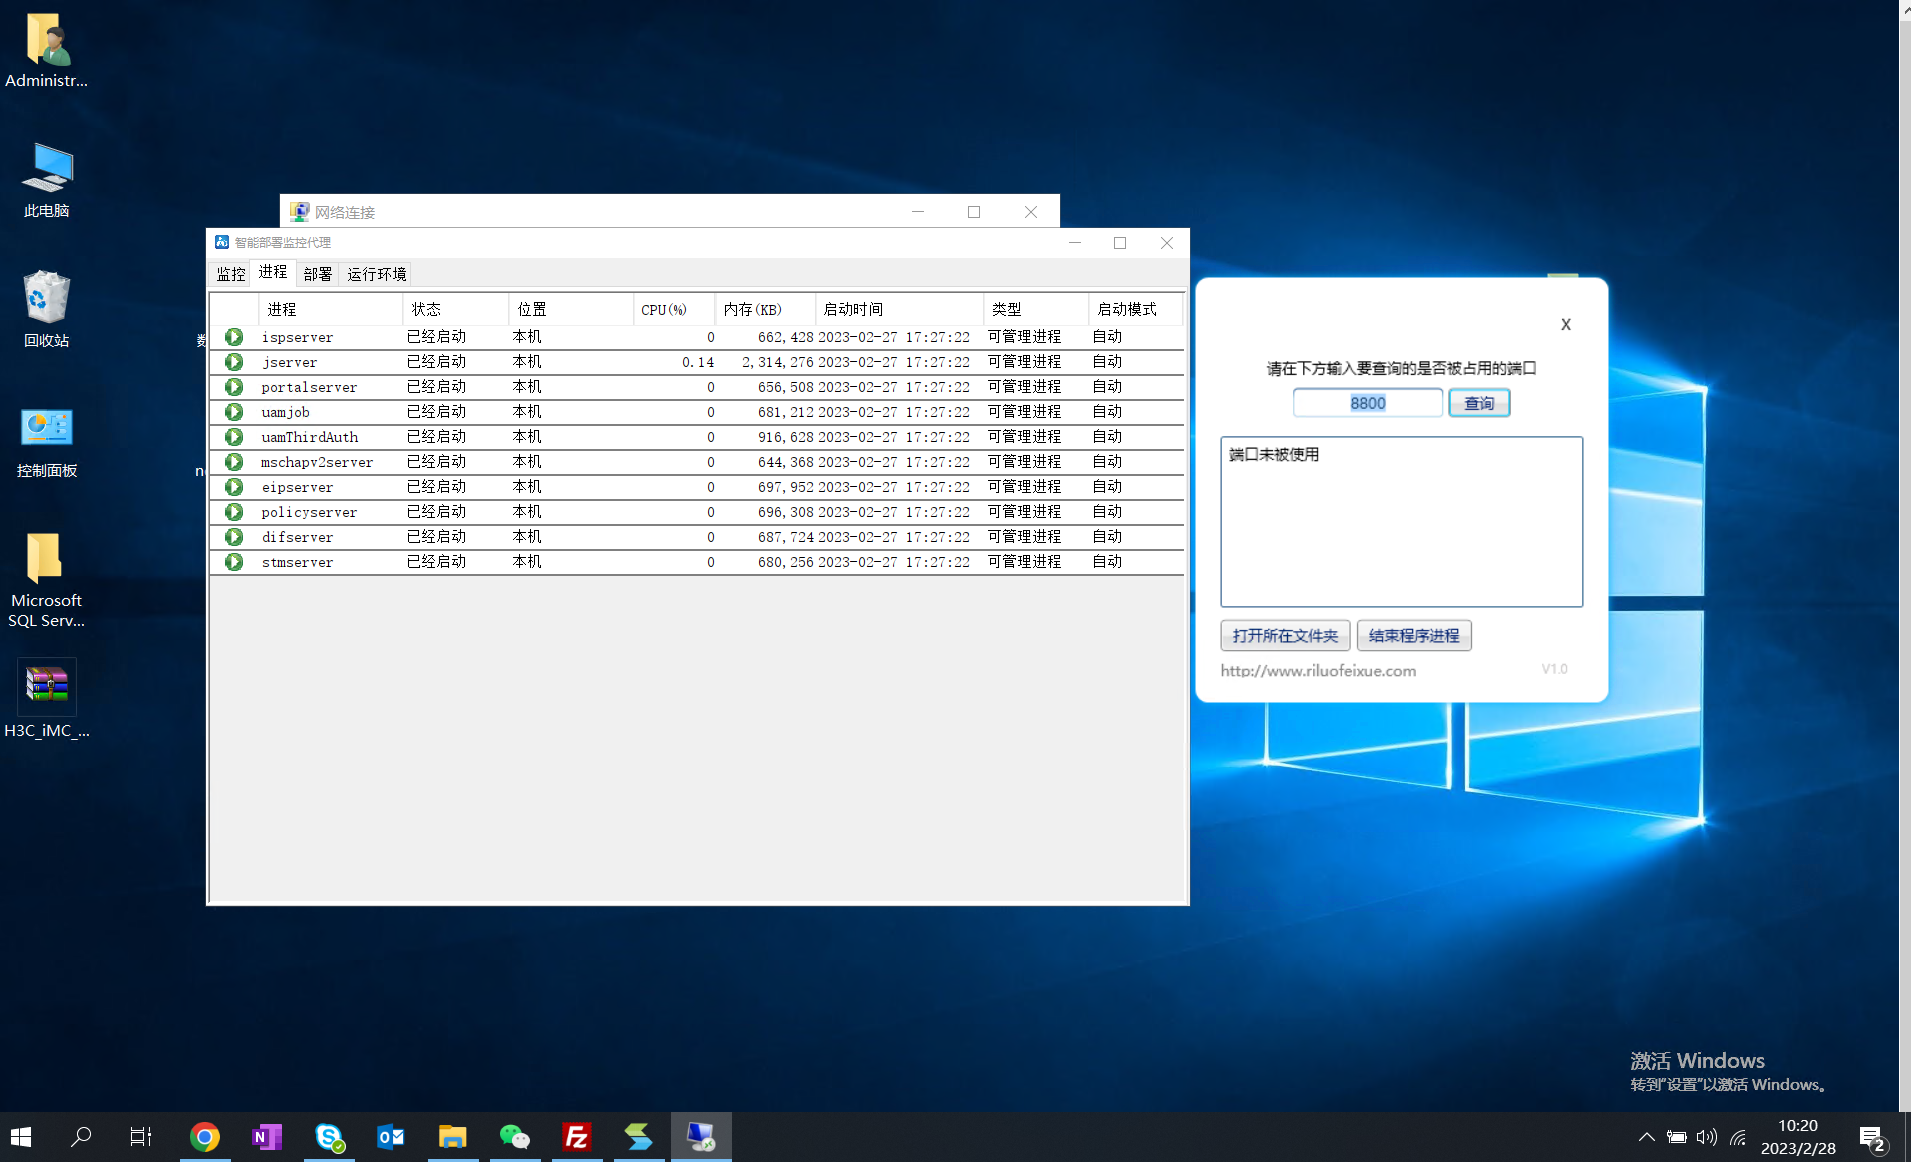Click the green play icon for portalserver
The width and height of the screenshot is (1911, 1162).
tap(234, 387)
